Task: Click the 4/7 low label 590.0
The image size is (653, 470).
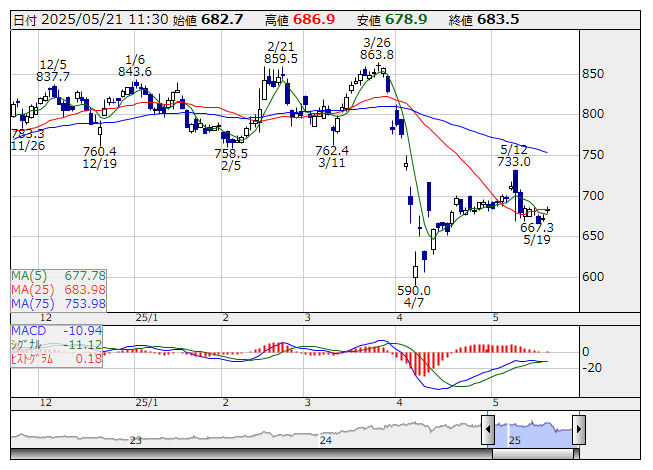Action: coord(414,291)
